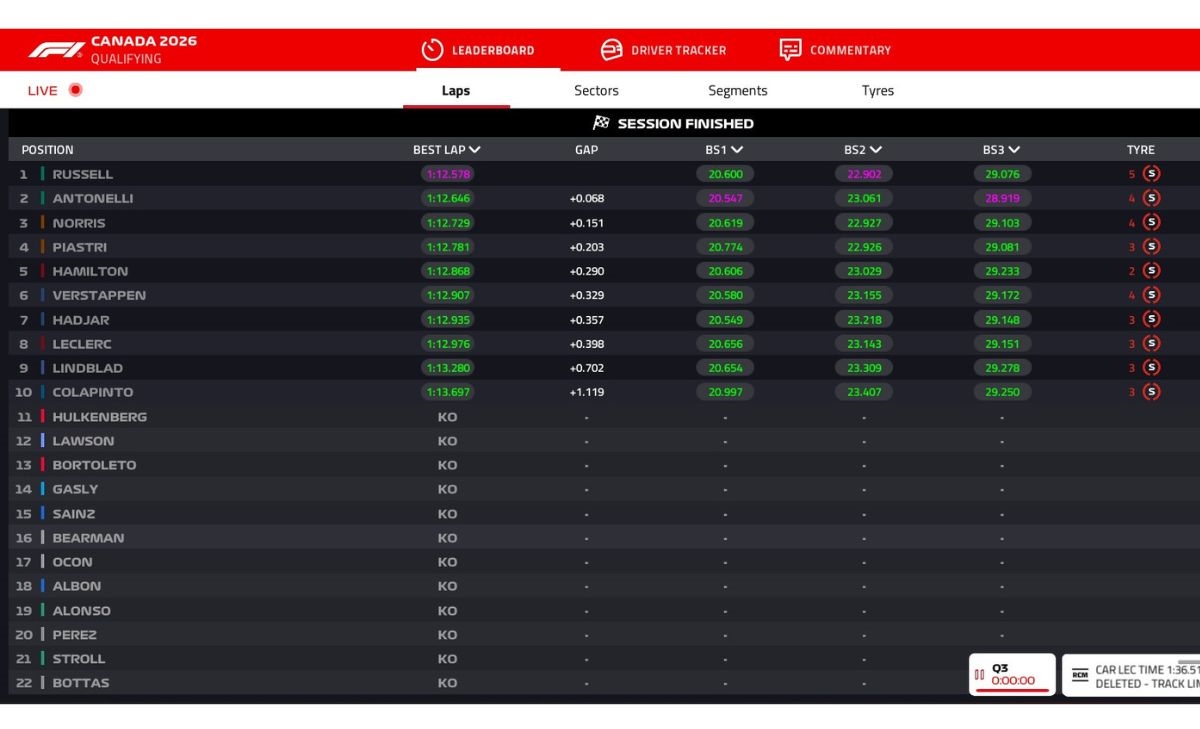The width and height of the screenshot is (1200, 729).
Task: Select driver ANTONELLI row name
Action: (x=92, y=198)
